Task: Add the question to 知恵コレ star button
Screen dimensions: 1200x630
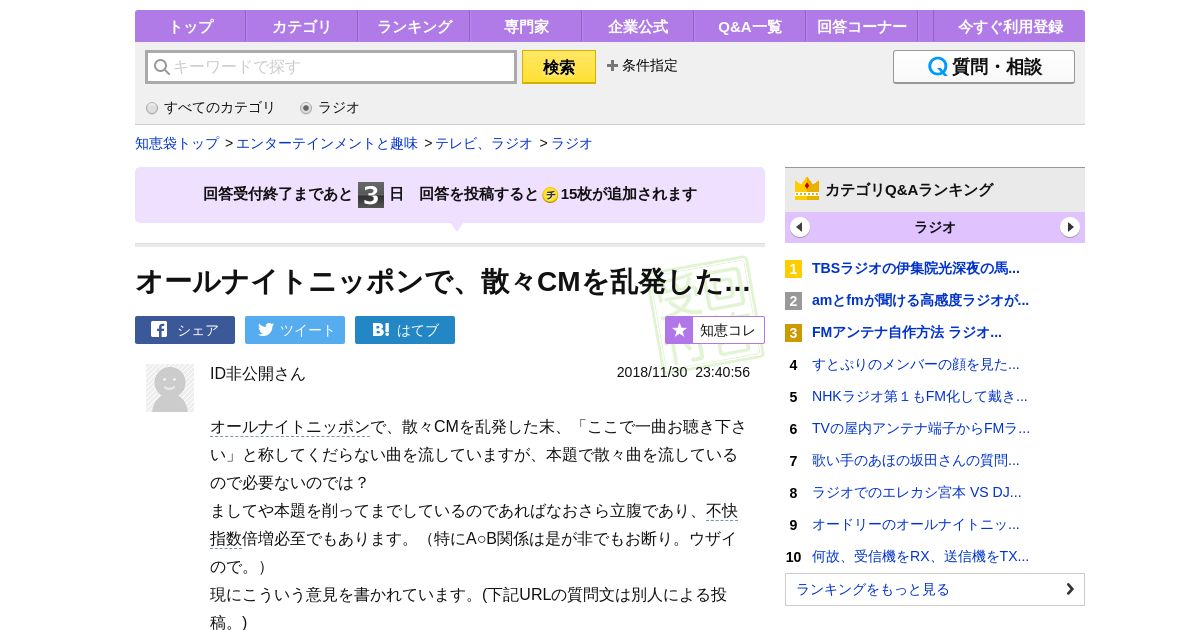Action: click(x=715, y=330)
